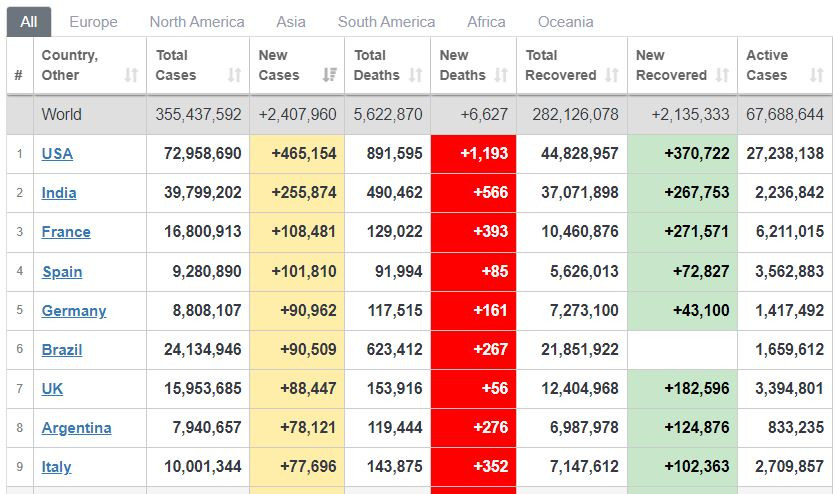Open the Germany country page link
Screen dimensions: 833x494
click(x=74, y=311)
